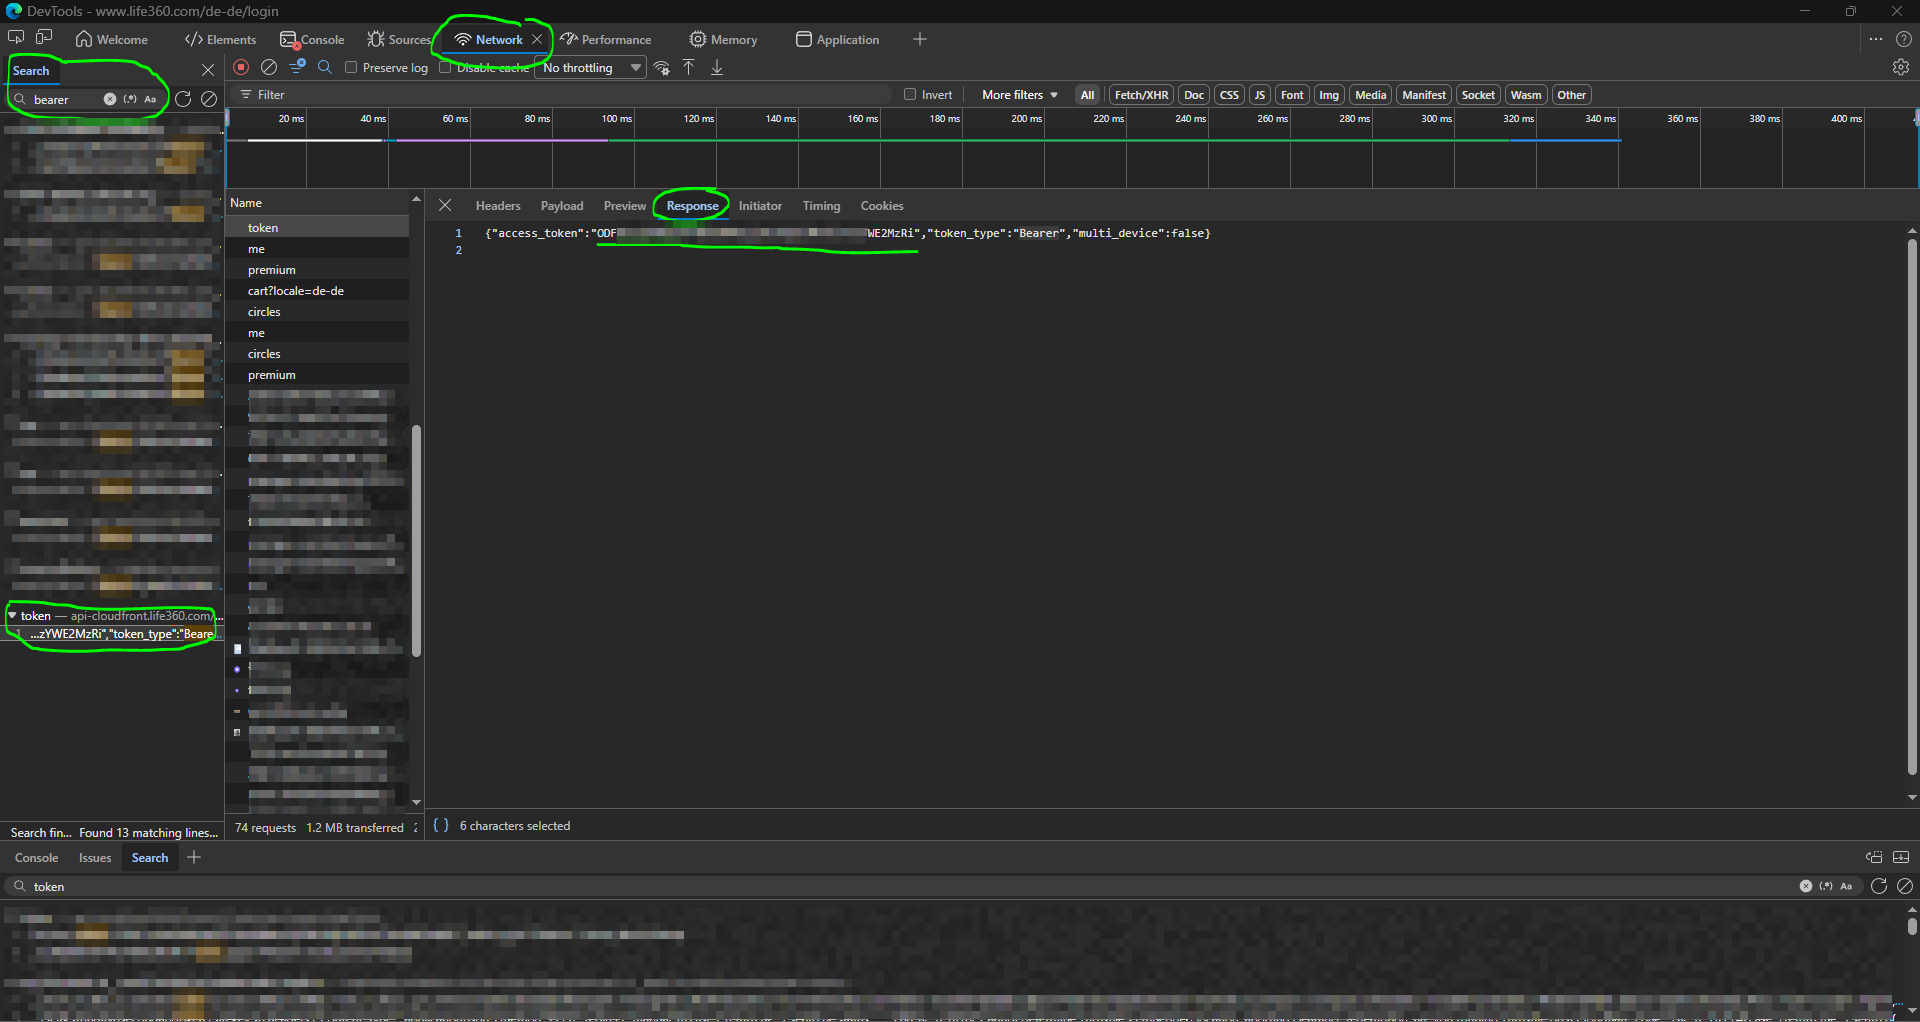This screenshot has width=1920, height=1022.
Task: Clear the sidebar search results
Action: (209, 99)
